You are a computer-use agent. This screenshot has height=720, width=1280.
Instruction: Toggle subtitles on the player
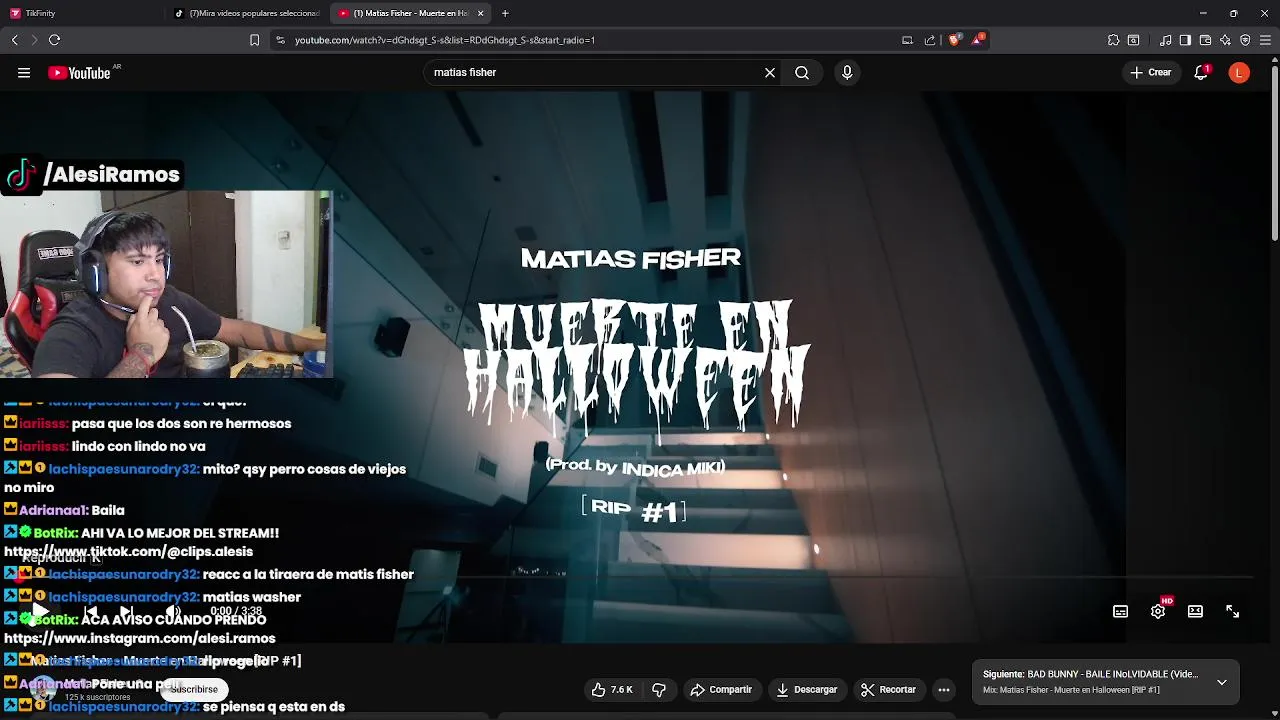click(x=1121, y=611)
